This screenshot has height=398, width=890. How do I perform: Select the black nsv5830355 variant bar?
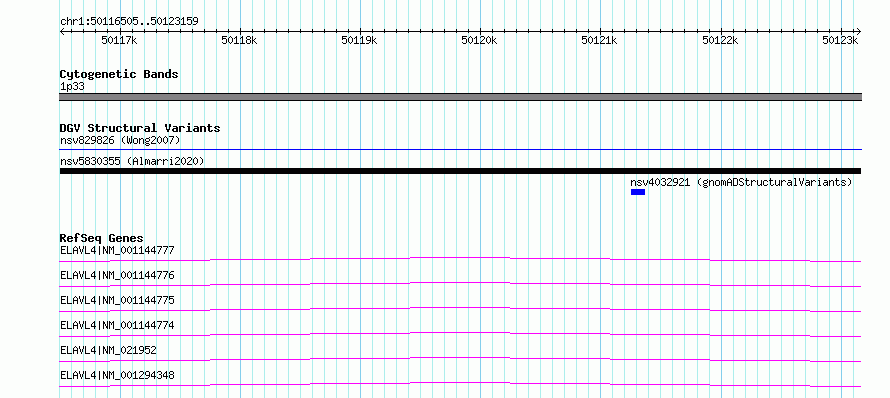pyautogui.click(x=460, y=171)
